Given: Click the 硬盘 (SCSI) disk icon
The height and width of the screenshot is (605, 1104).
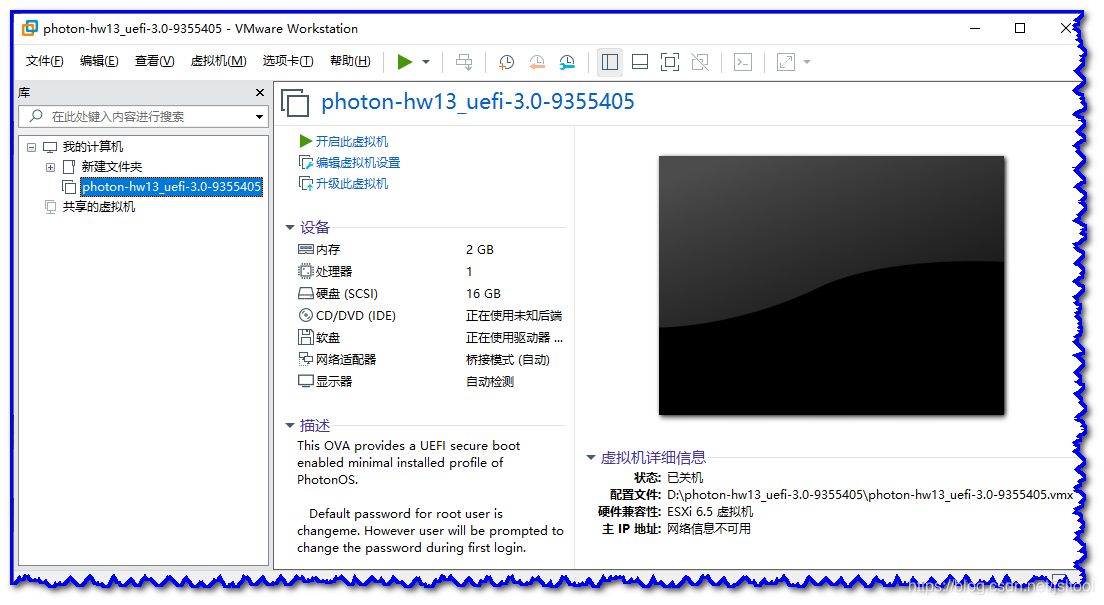Looking at the screenshot, I should tap(306, 293).
